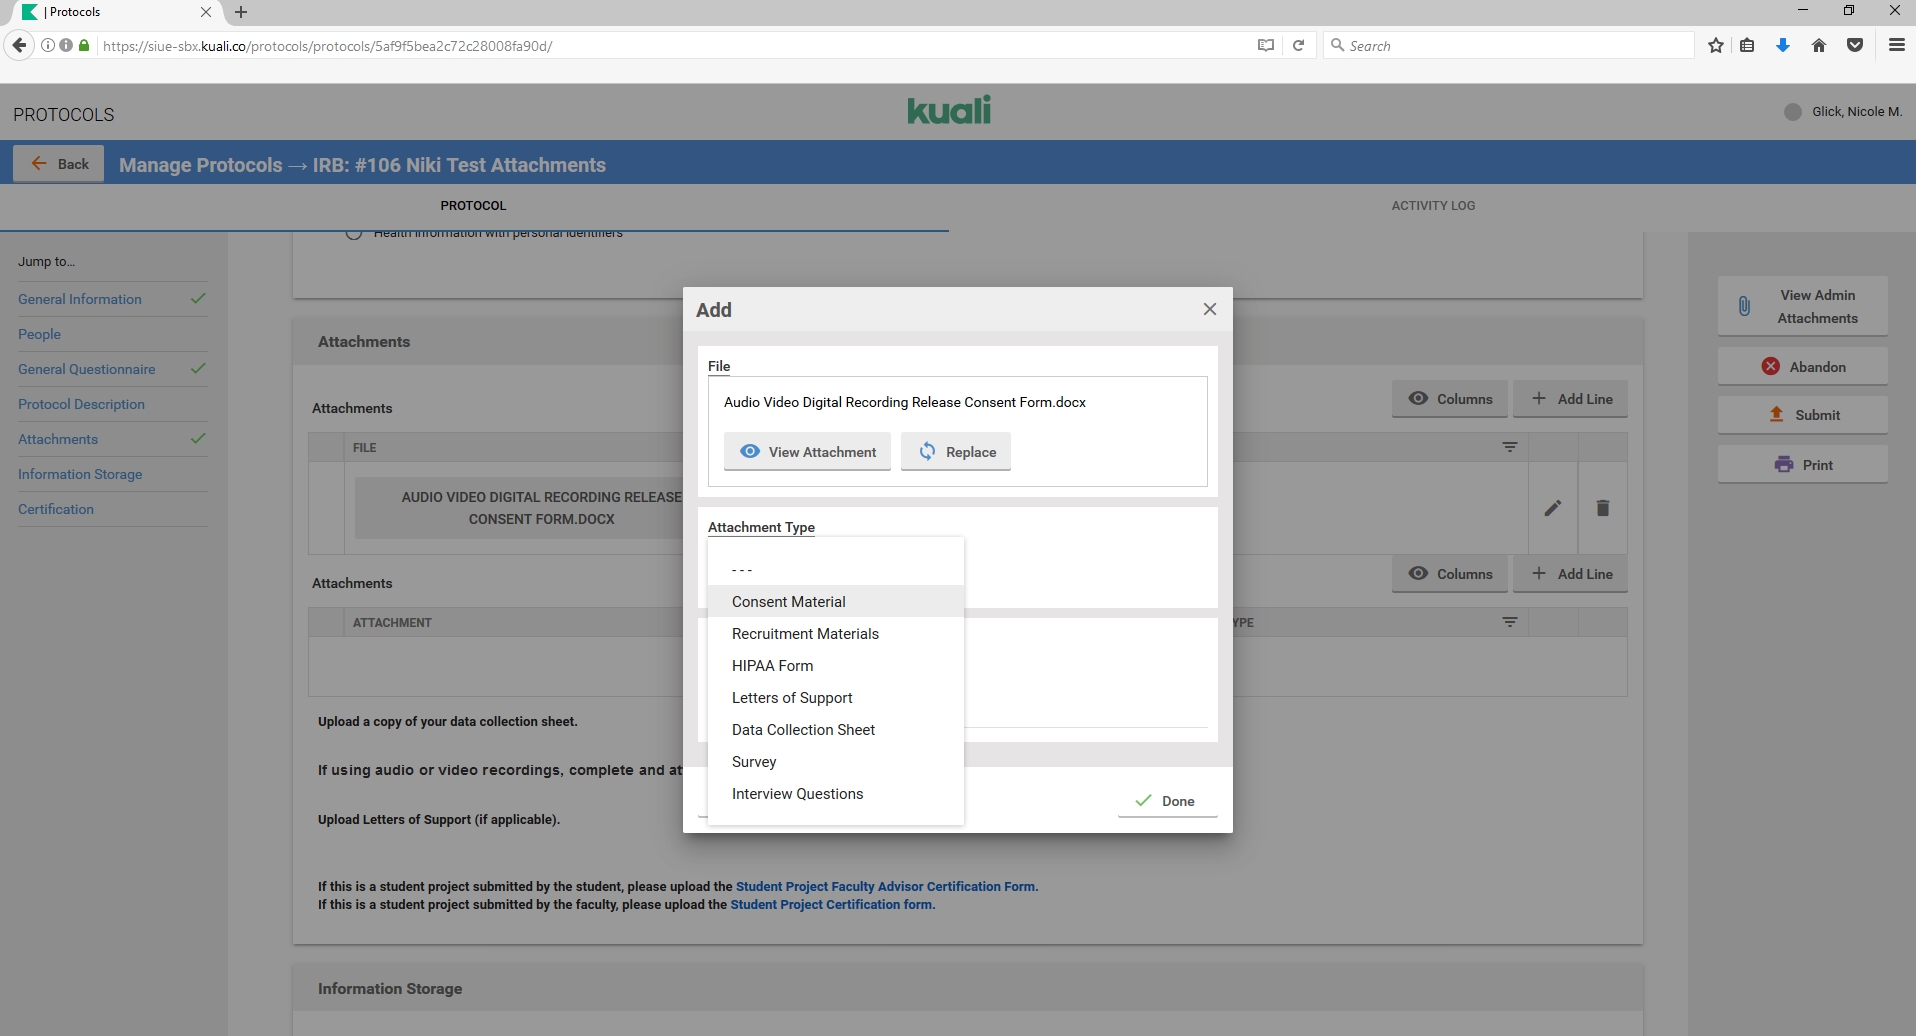Screen dimensions: 1916x1036
Task: Pick HIPAA Form in the type list
Action: point(772,666)
